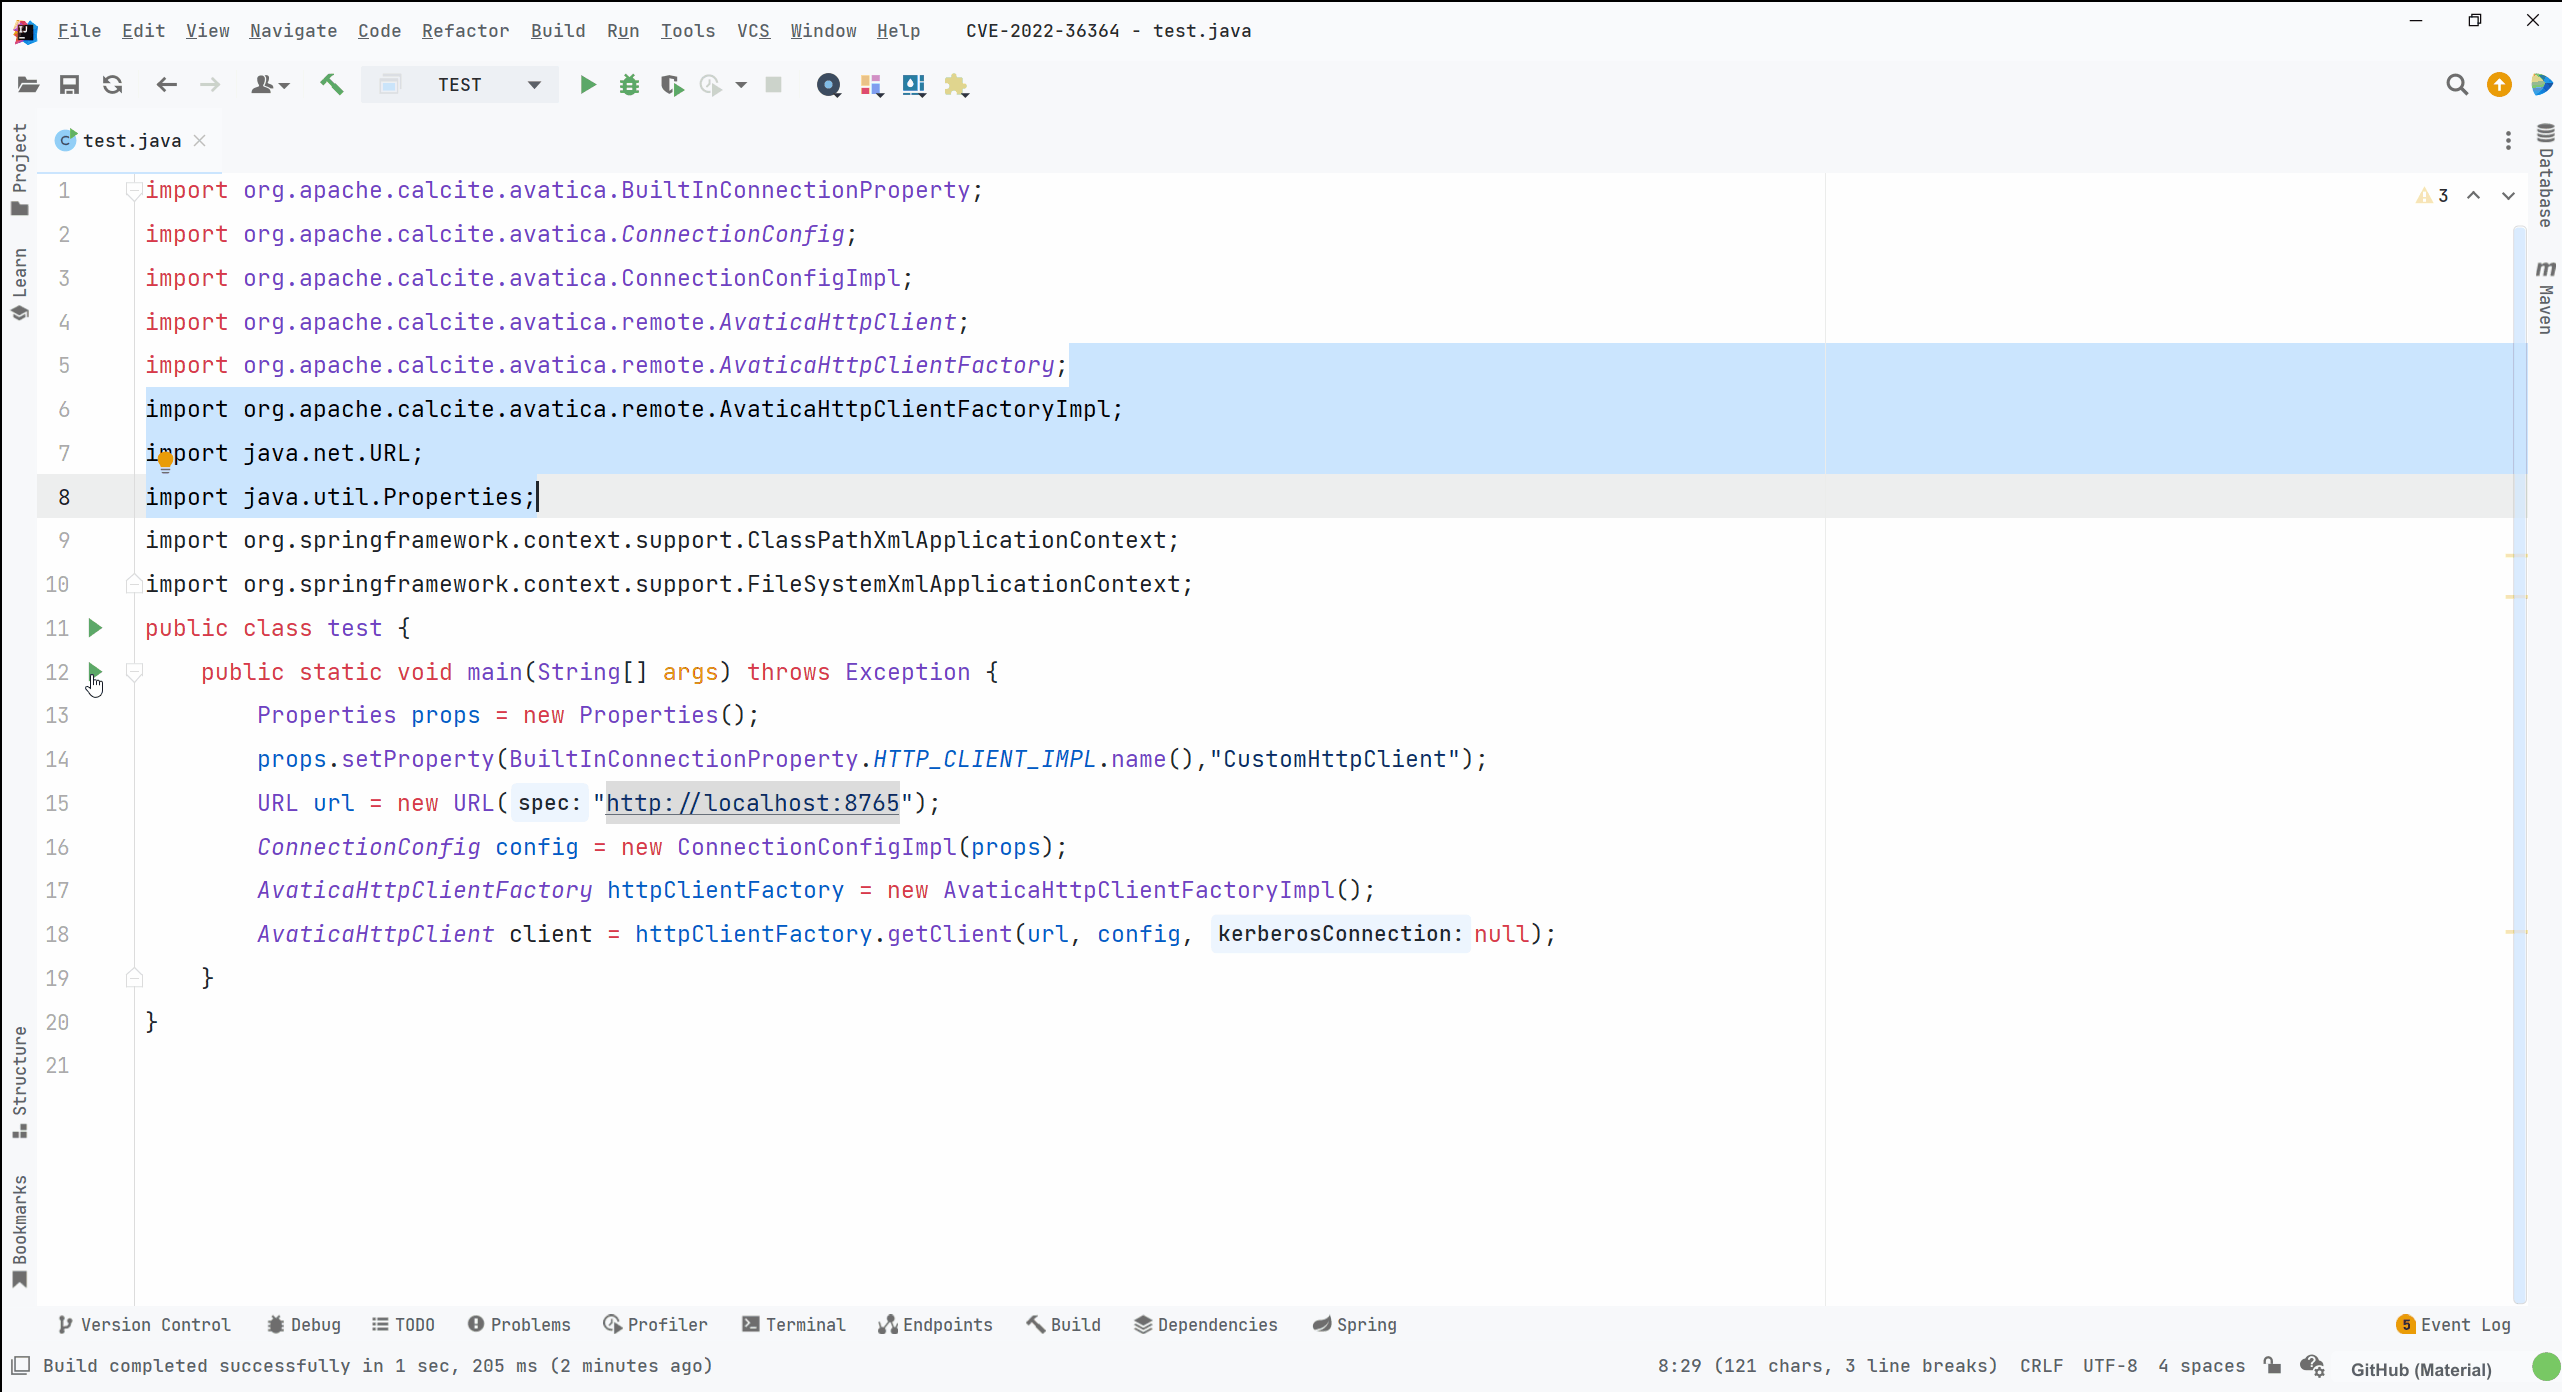
Task: Collapse the main method fold marker
Action: pyautogui.click(x=134, y=671)
